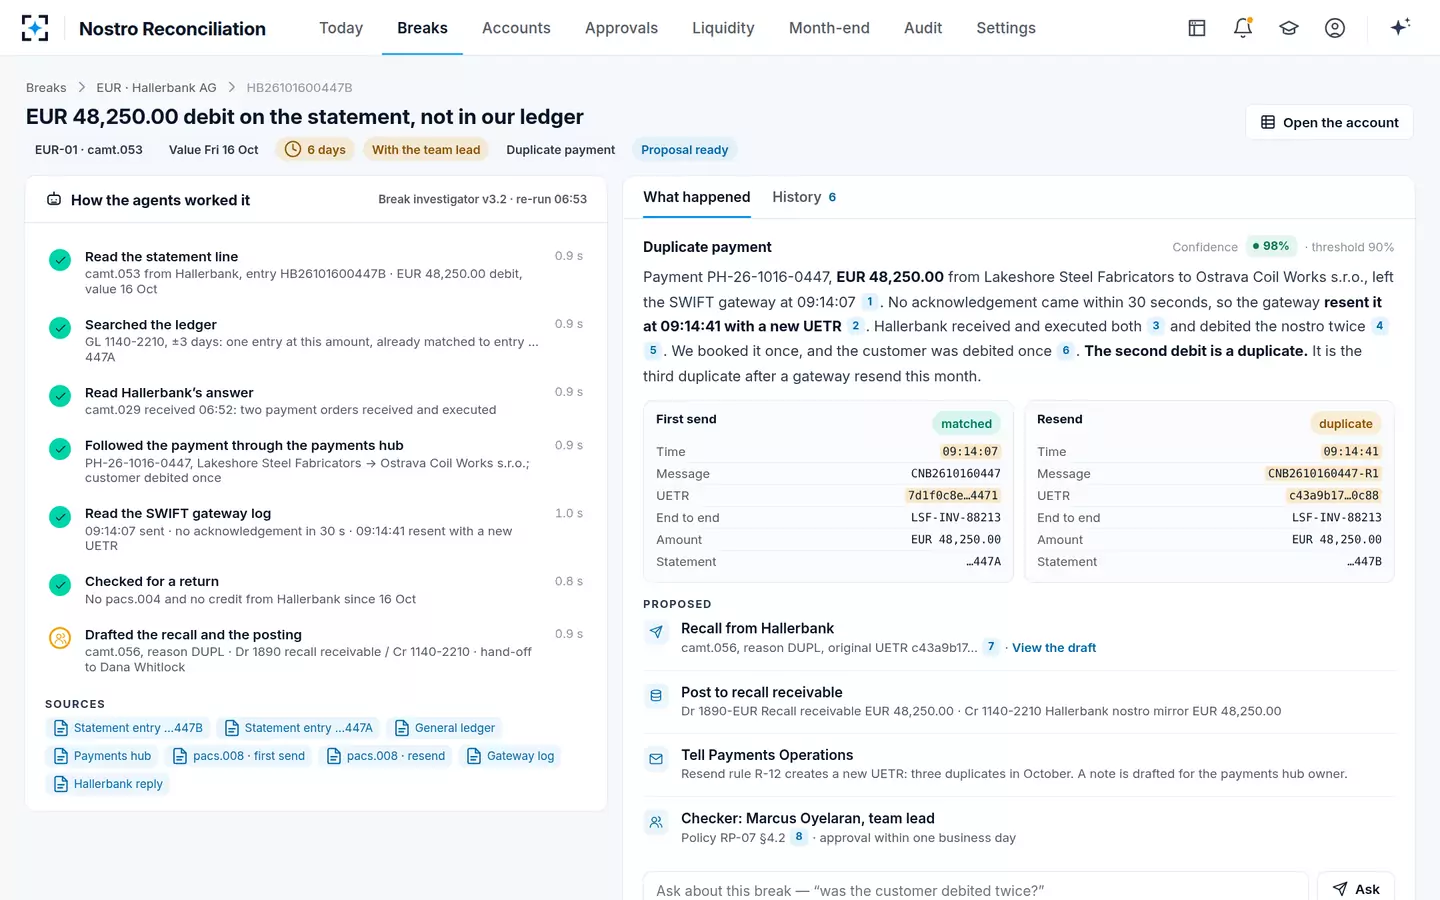Go to Breaks in the breadcrumb

(x=46, y=88)
